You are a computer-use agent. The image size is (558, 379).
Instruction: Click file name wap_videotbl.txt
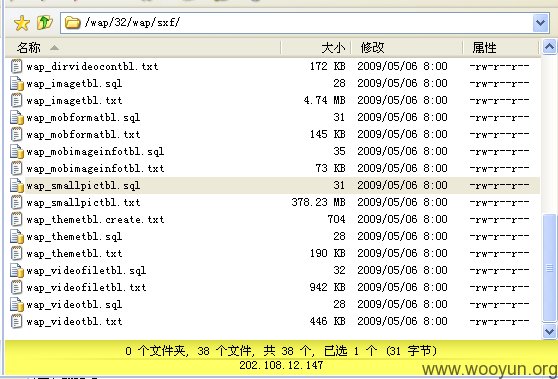coord(74,322)
